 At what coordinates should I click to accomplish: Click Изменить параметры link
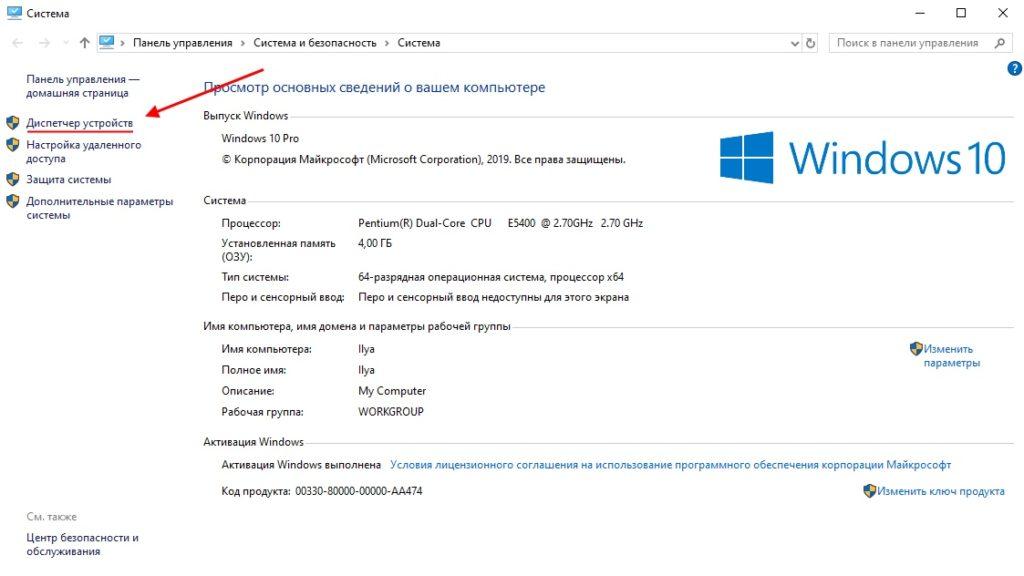952,356
